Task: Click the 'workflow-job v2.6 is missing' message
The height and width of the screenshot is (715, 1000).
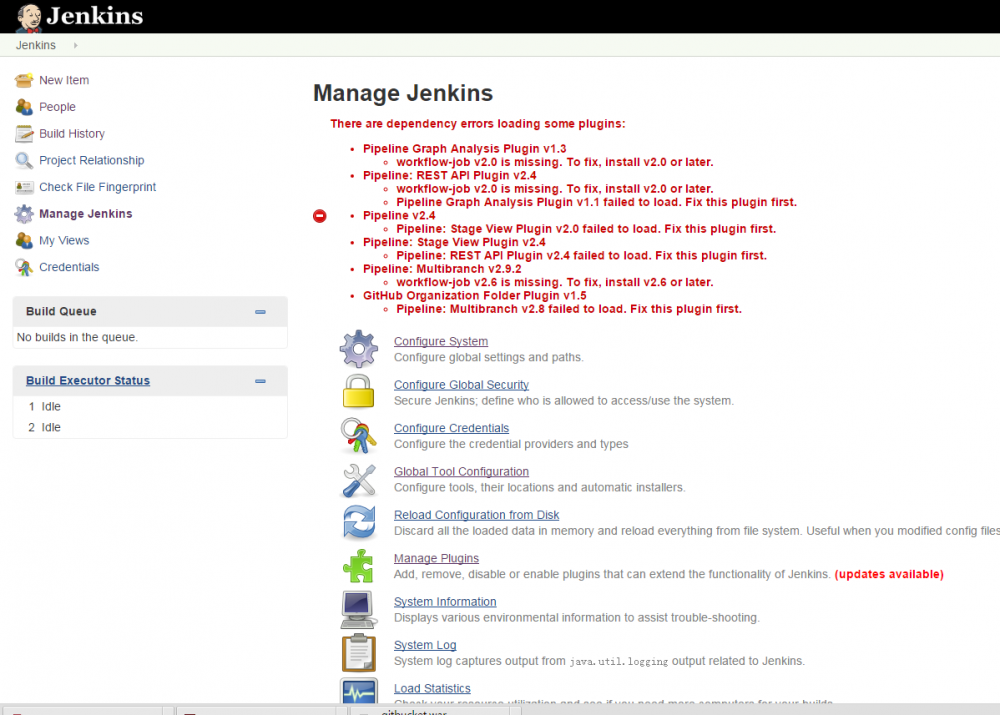Action: (555, 283)
